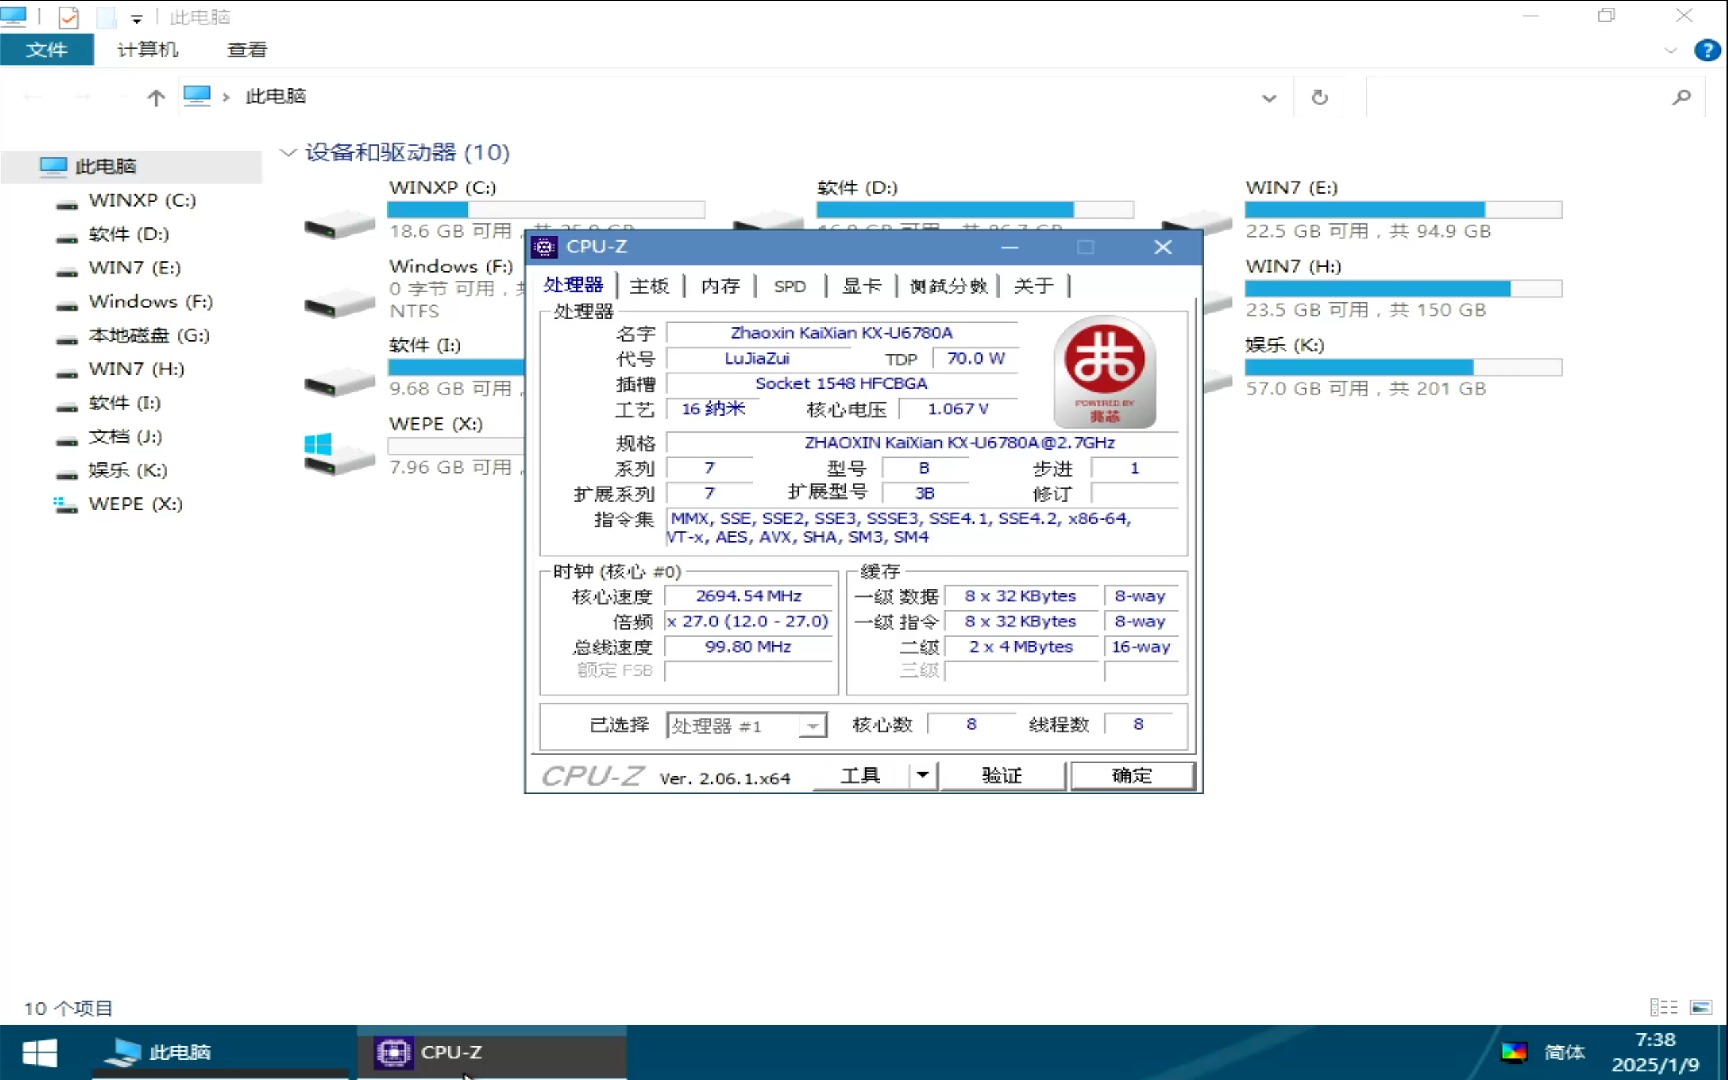Viewport: 1728px width, 1080px height.
Task: Click the refresh icon in the address bar
Action: coord(1321,97)
